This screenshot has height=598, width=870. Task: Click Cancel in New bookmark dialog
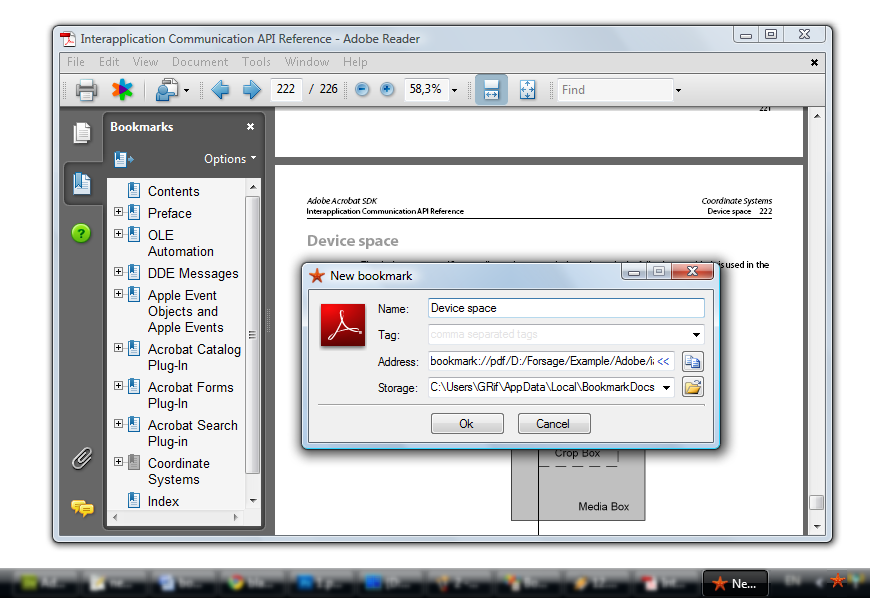pos(553,424)
